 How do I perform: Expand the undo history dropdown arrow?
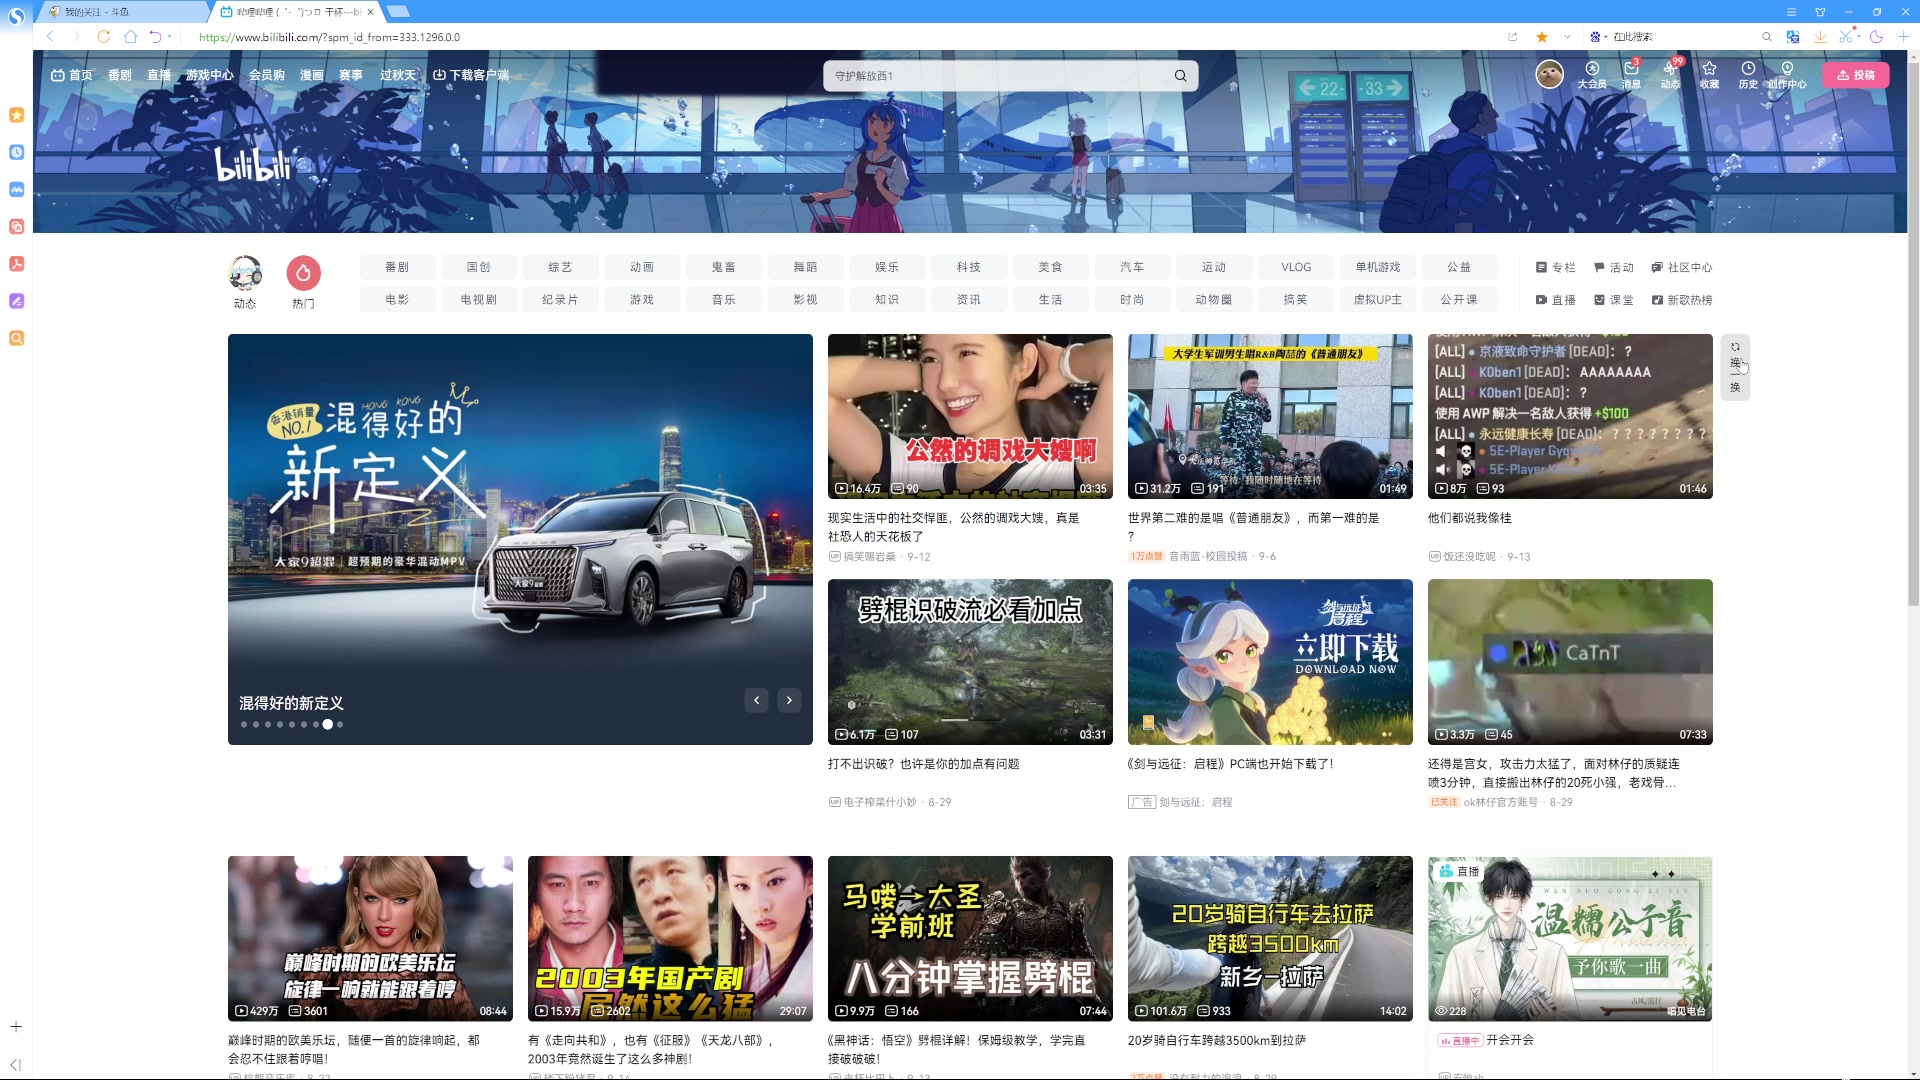coord(169,37)
